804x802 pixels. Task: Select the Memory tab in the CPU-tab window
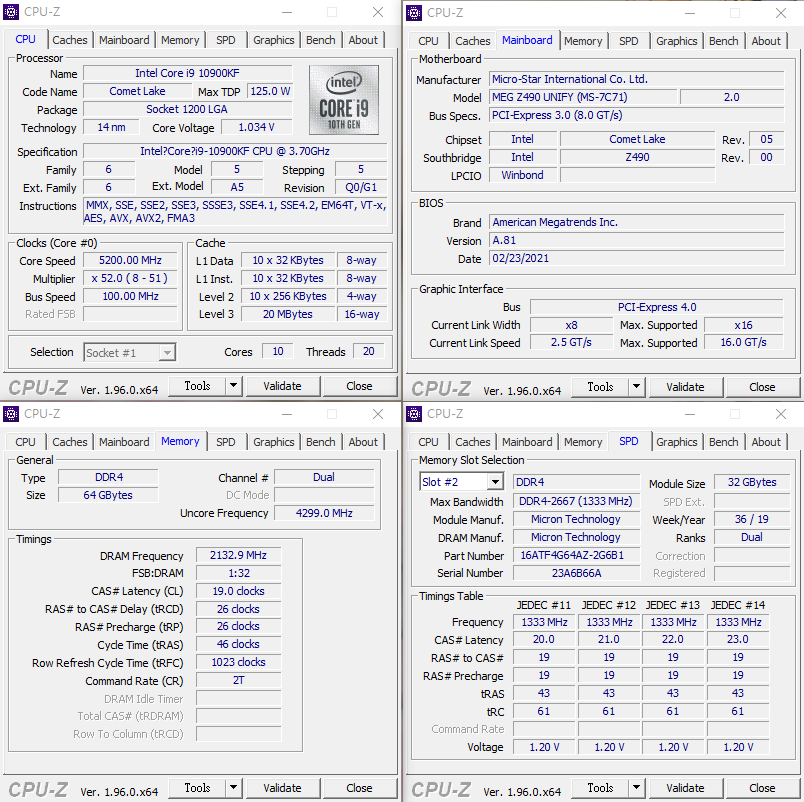click(x=180, y=40)
